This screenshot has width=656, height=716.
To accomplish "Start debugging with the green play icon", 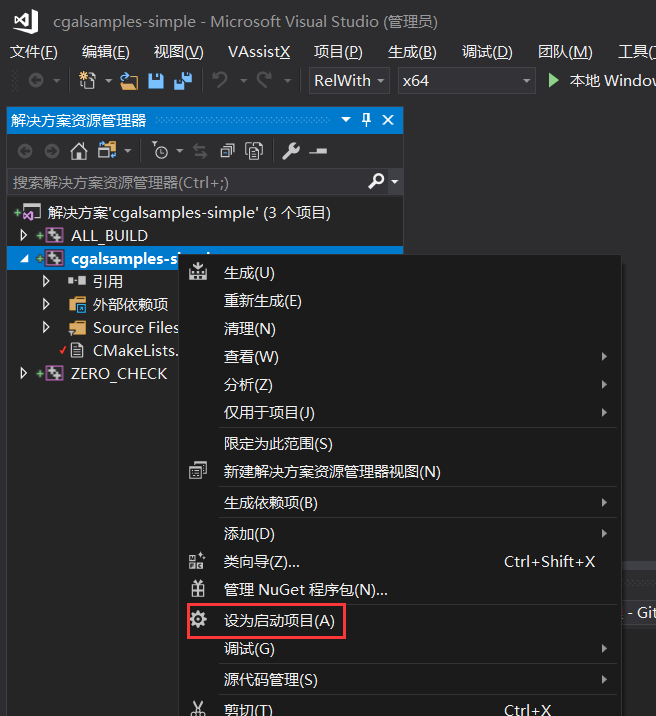I will tap(553, 80).
